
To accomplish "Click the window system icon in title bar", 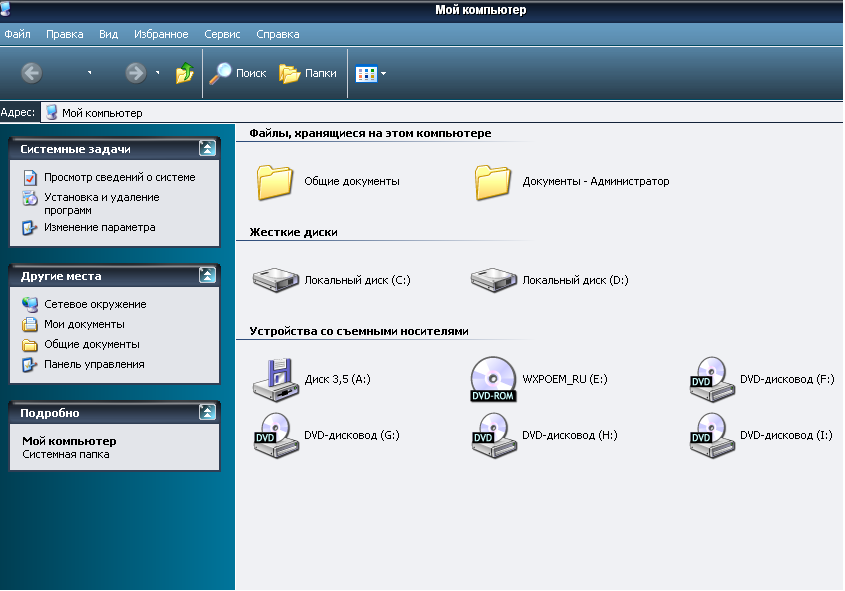I will pyautogui.click(x=5, y=9).
